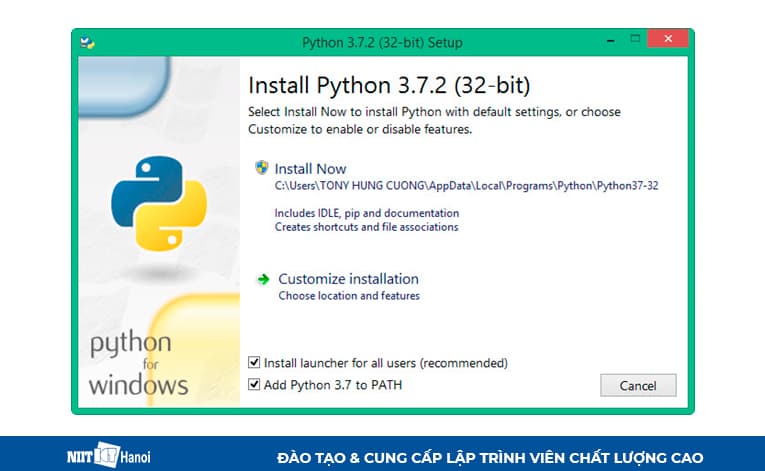Click 'Includes IDLE, pip and documentation' text

[367, 213]
